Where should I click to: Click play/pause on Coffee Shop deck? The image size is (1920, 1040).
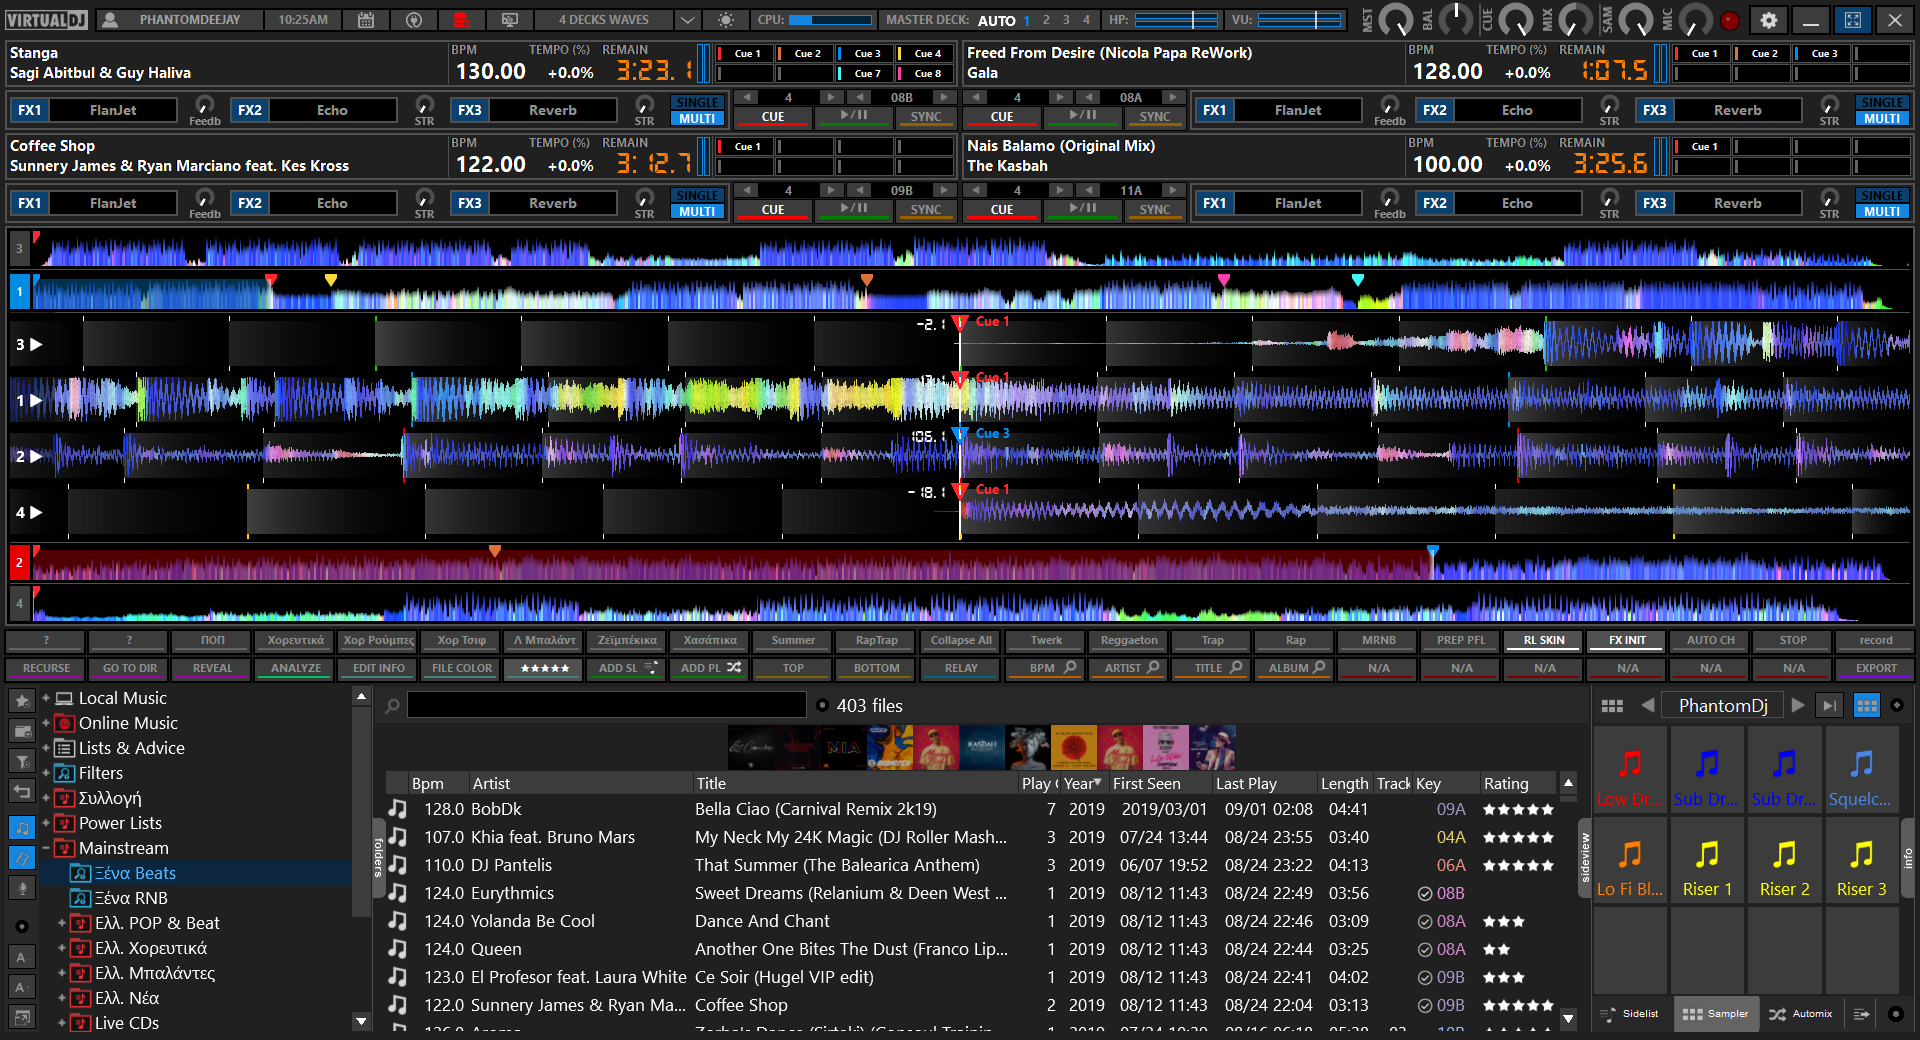click(854, 209)
